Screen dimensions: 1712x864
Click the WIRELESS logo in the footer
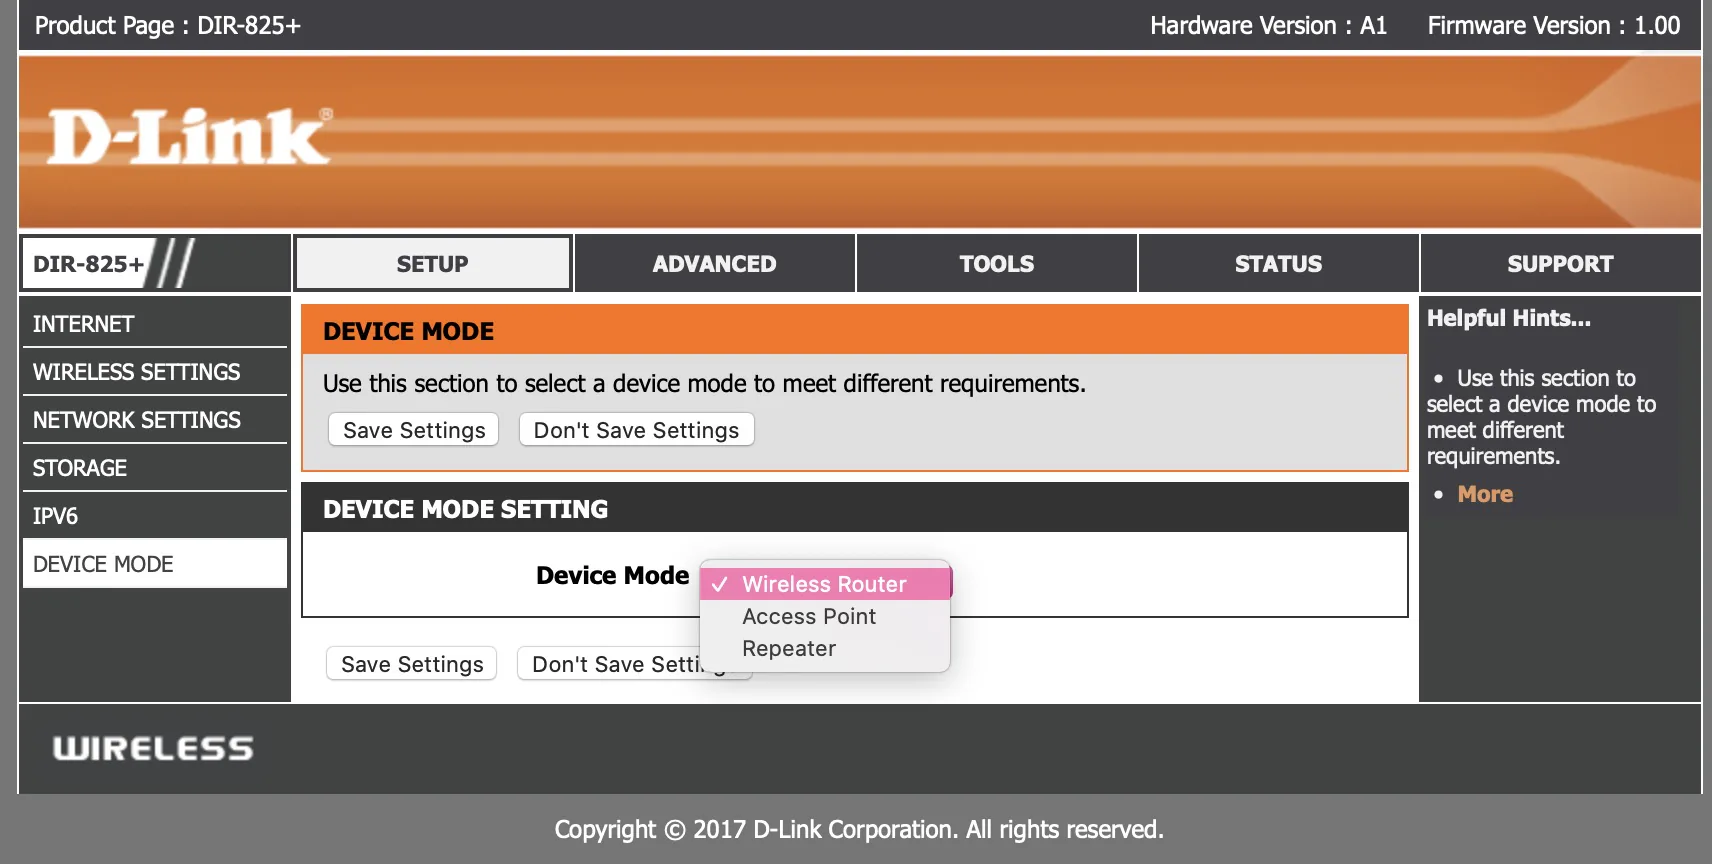[153, 748]
